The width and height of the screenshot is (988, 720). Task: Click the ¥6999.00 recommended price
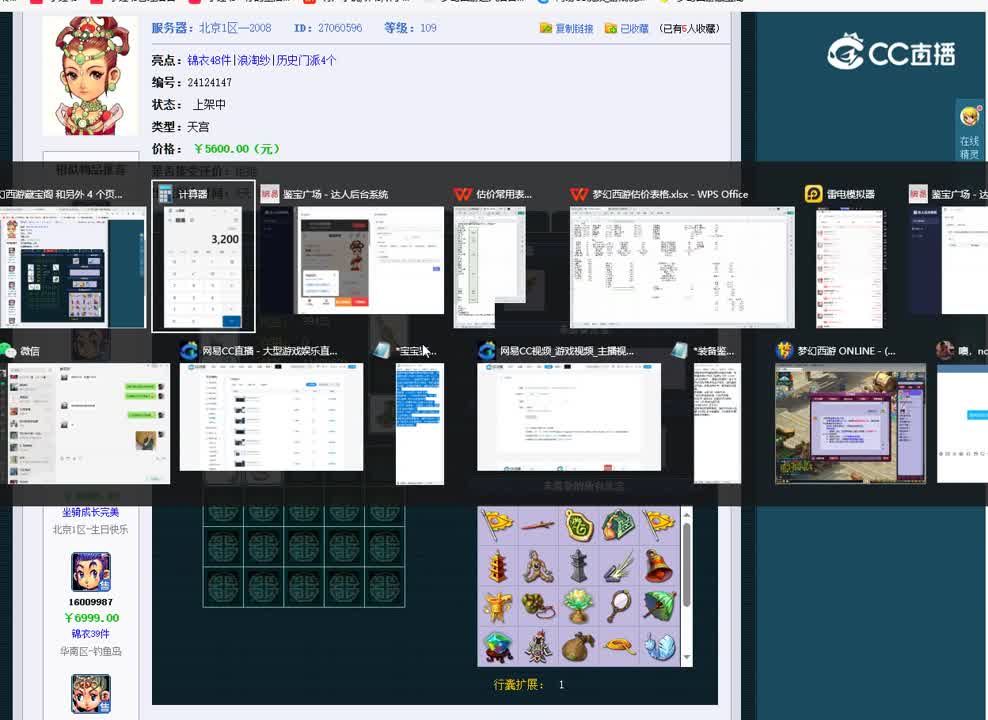tap(91, 618)
